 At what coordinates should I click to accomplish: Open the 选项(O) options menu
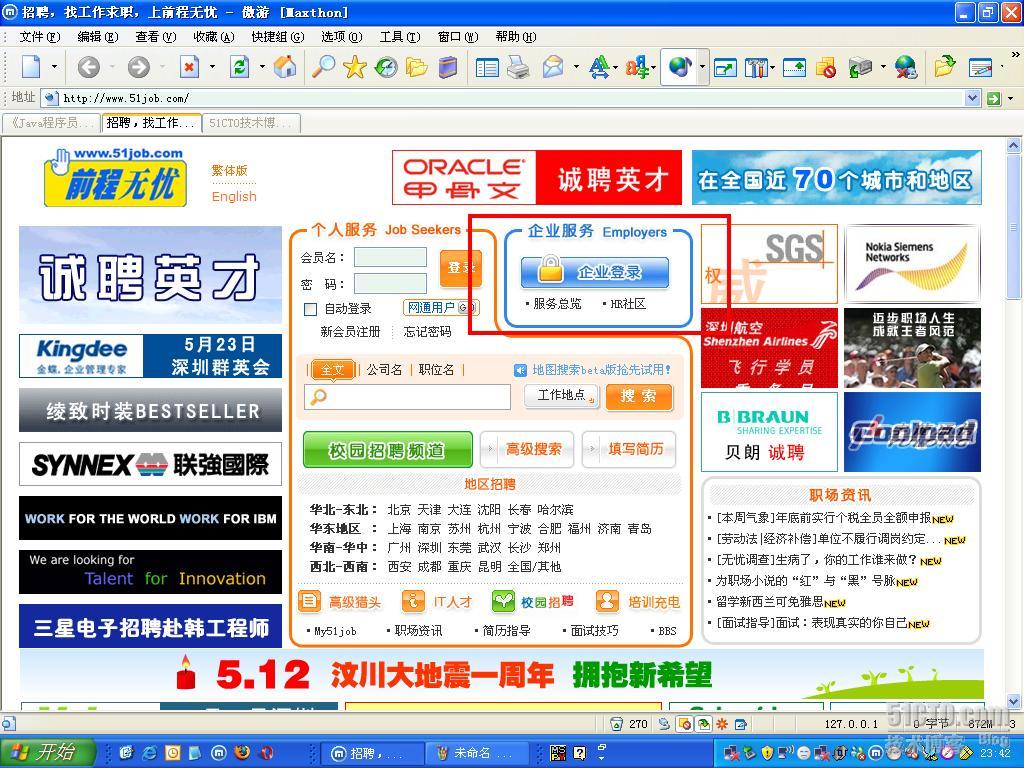tap(342, 37)
